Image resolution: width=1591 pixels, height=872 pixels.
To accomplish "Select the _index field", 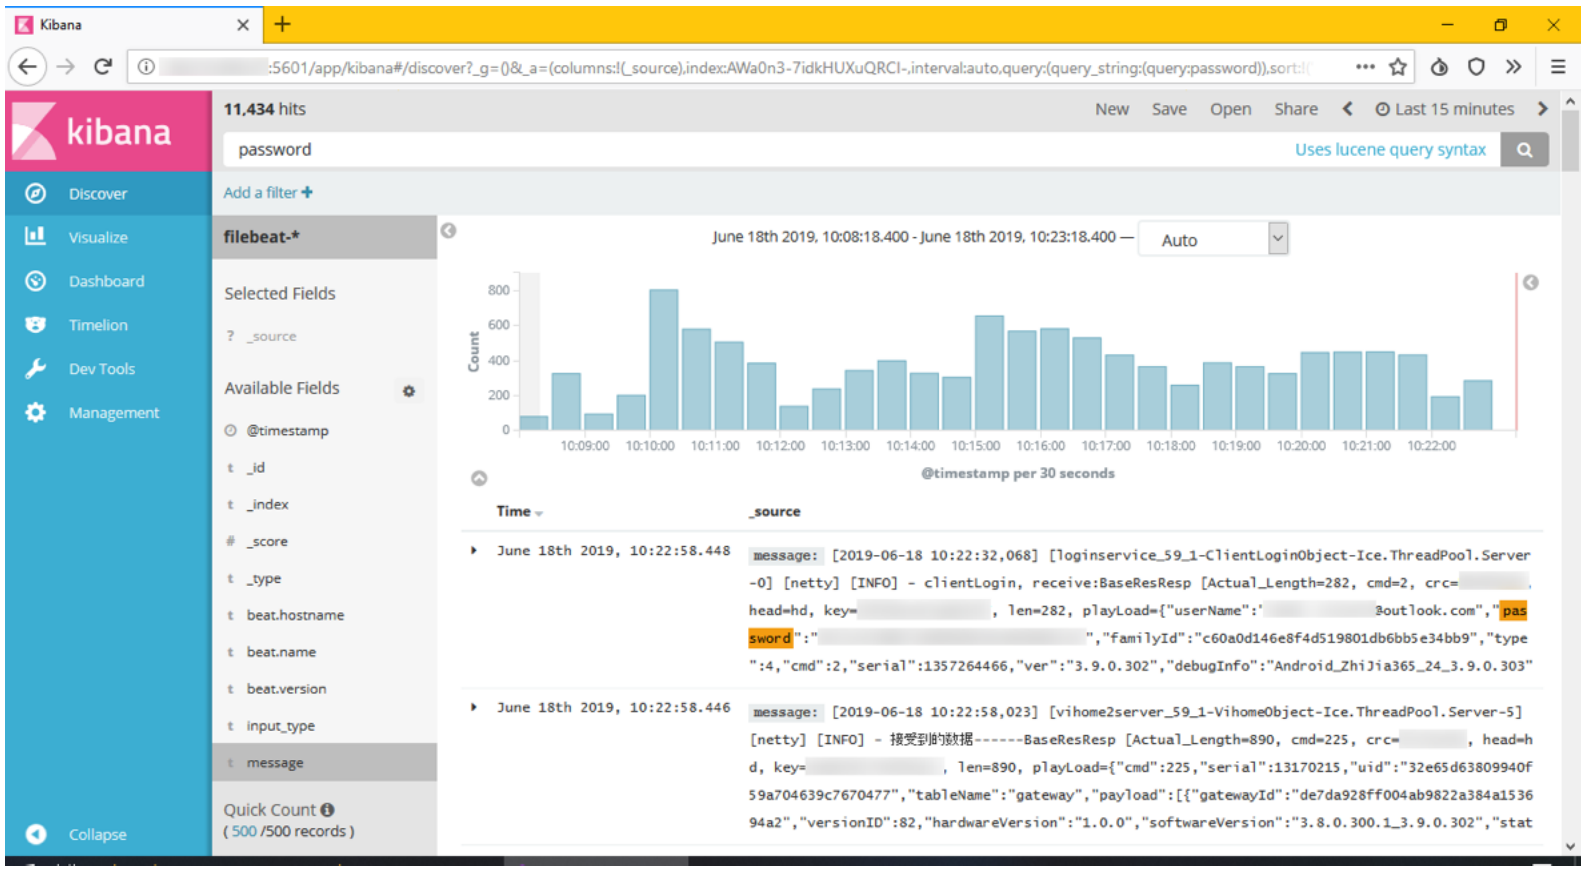I will point(267,505).
